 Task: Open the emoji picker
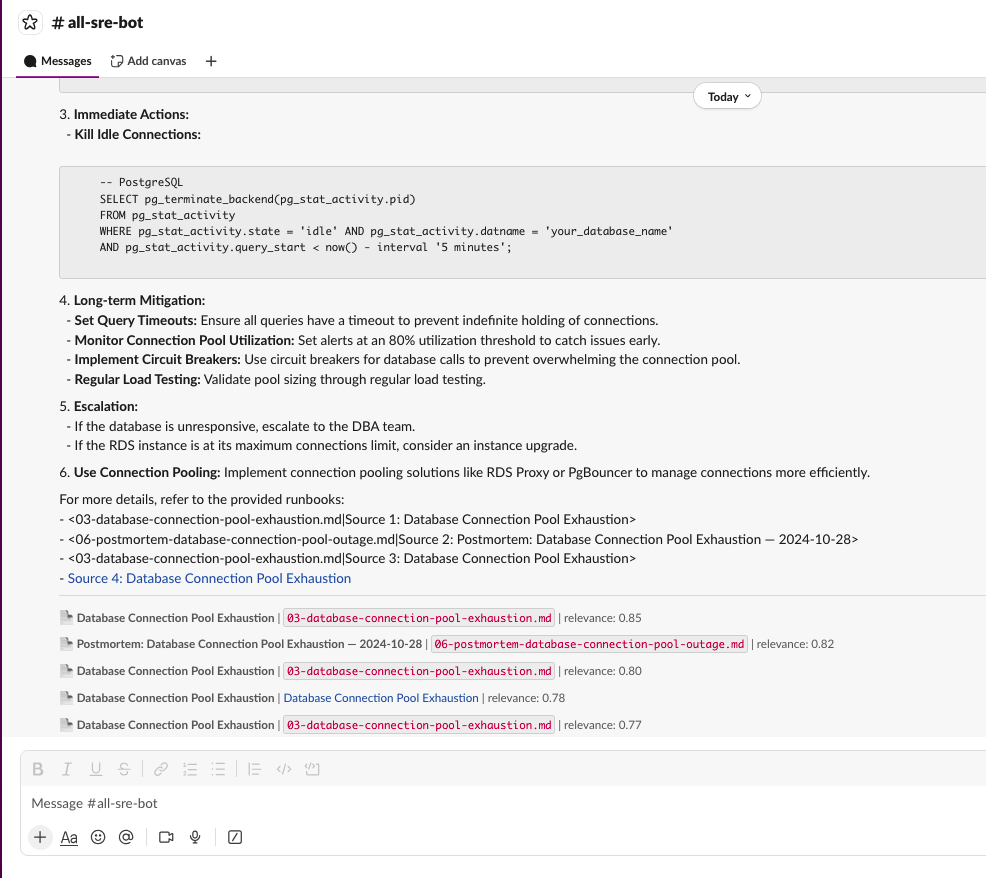pyautogui.click(x=98, y=837)
